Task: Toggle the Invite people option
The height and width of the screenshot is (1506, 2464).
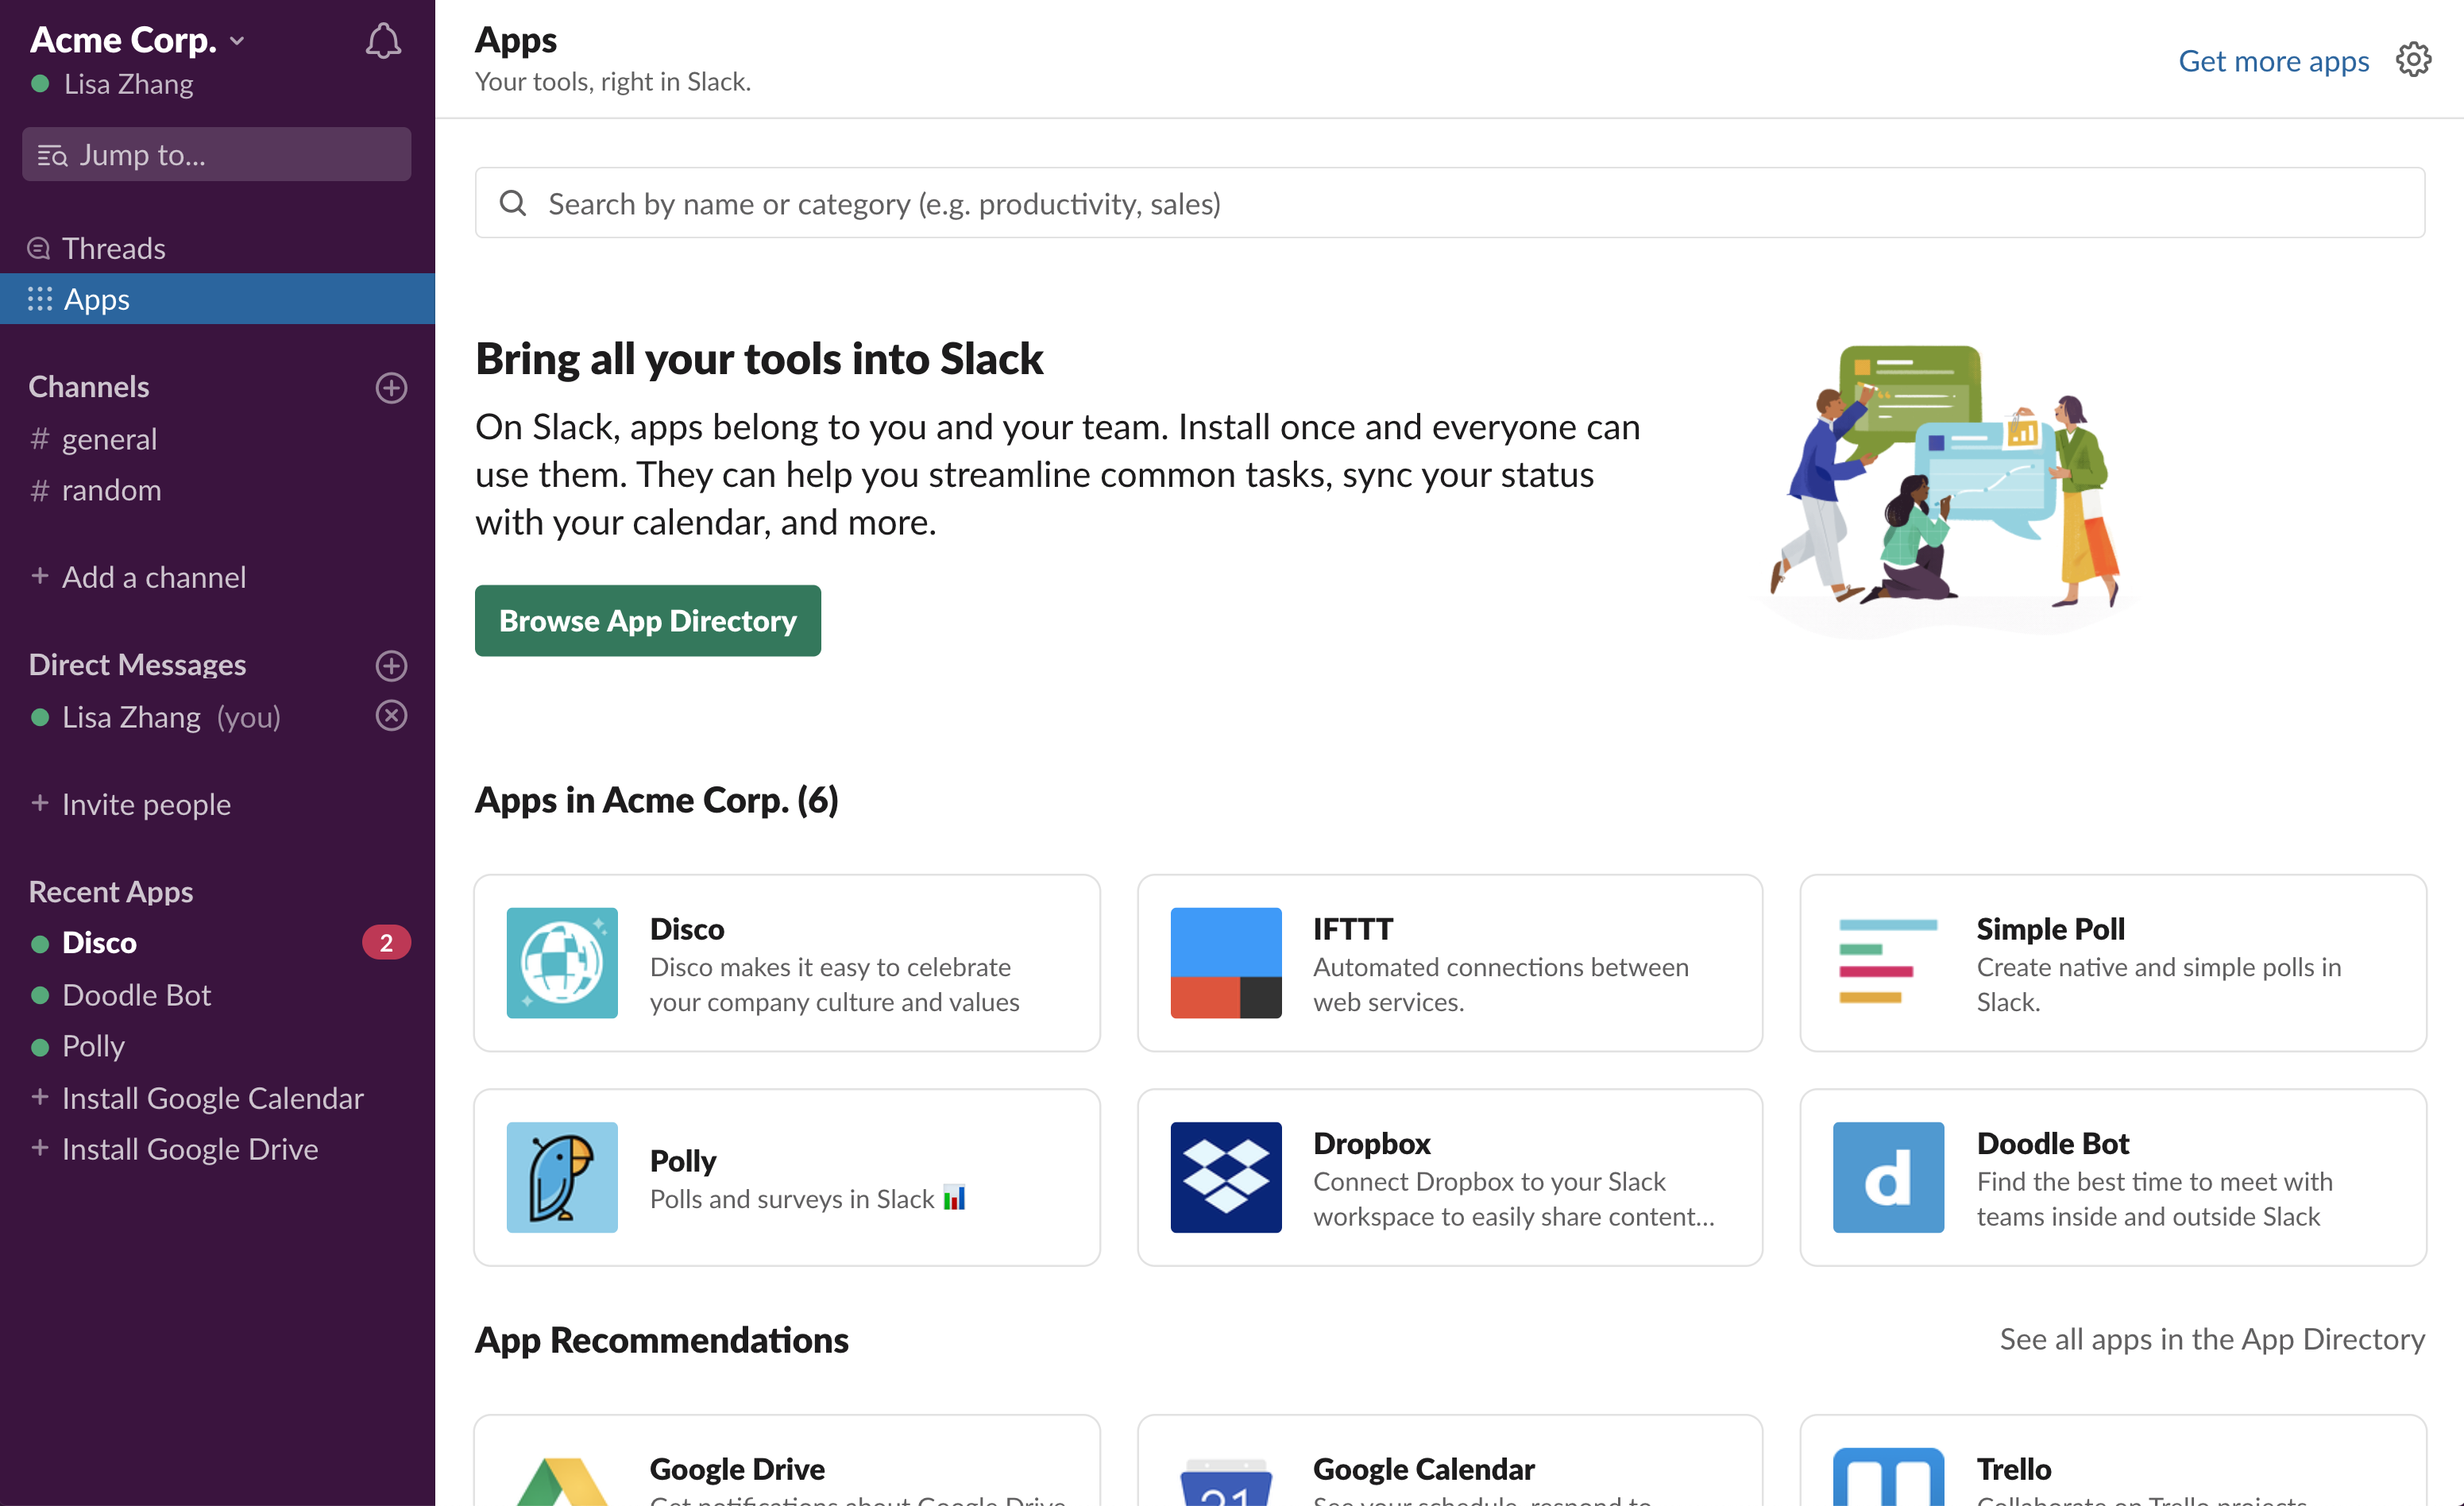Action: point(146,804)
